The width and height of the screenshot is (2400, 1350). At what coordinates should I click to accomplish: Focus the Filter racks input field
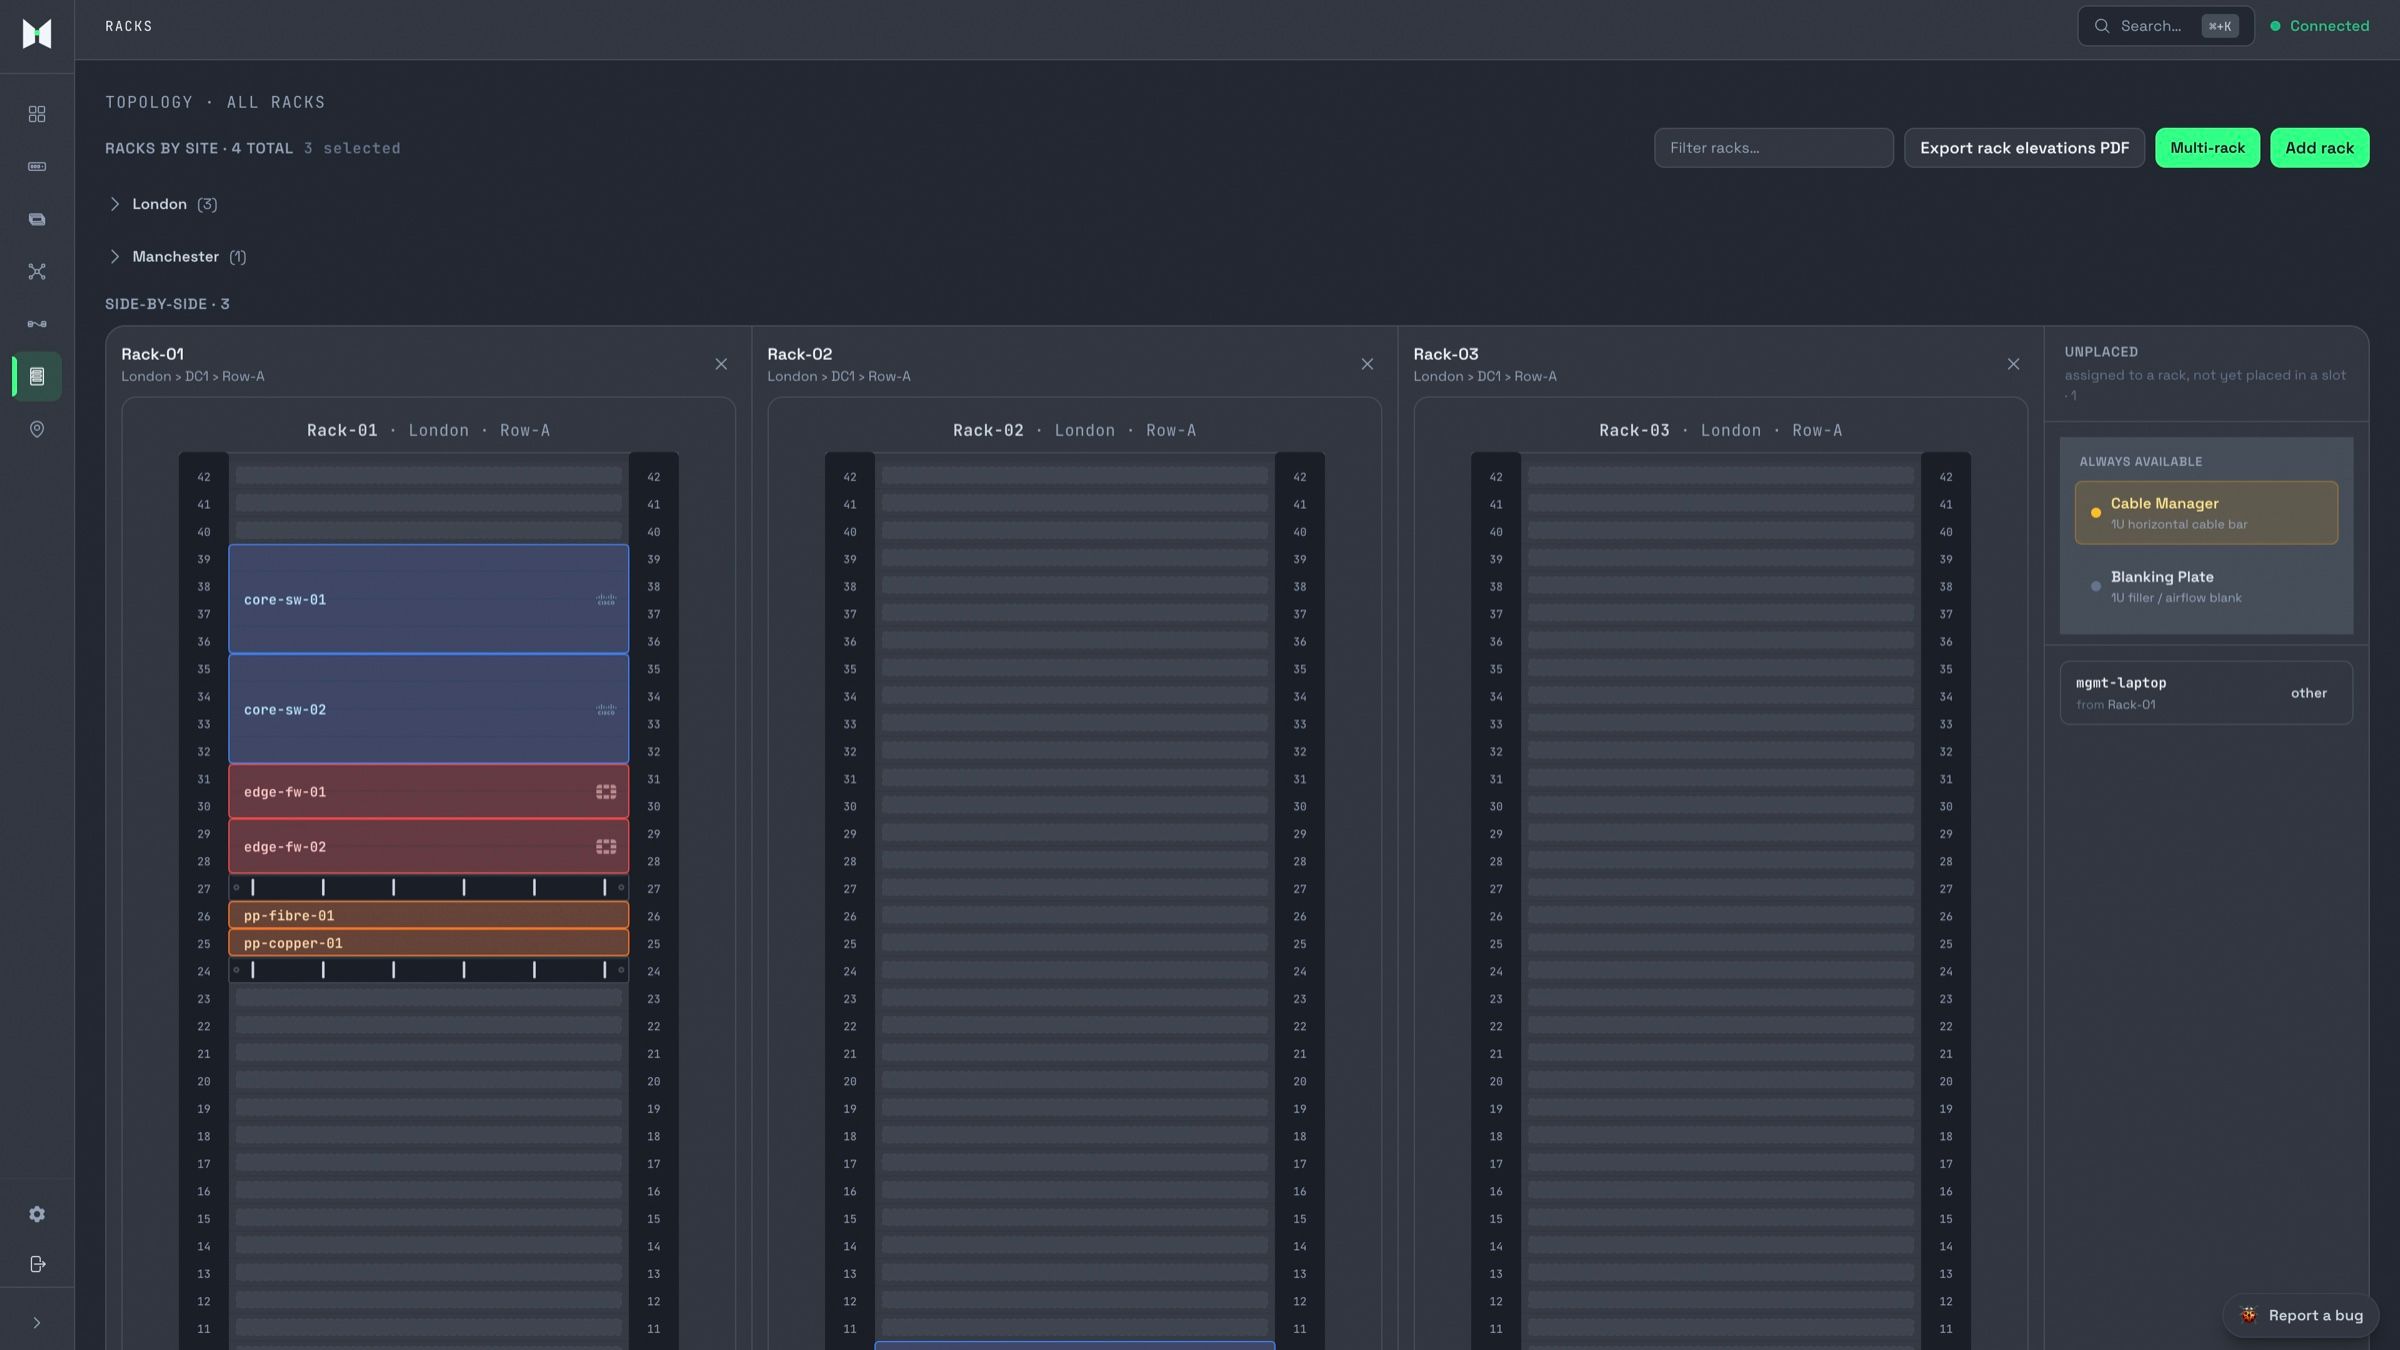[x=1773, y=148]
